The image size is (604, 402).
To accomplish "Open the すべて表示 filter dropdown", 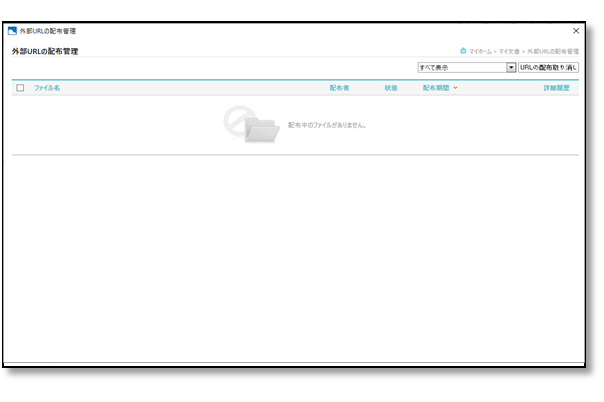I will click(x=462, y=67).
